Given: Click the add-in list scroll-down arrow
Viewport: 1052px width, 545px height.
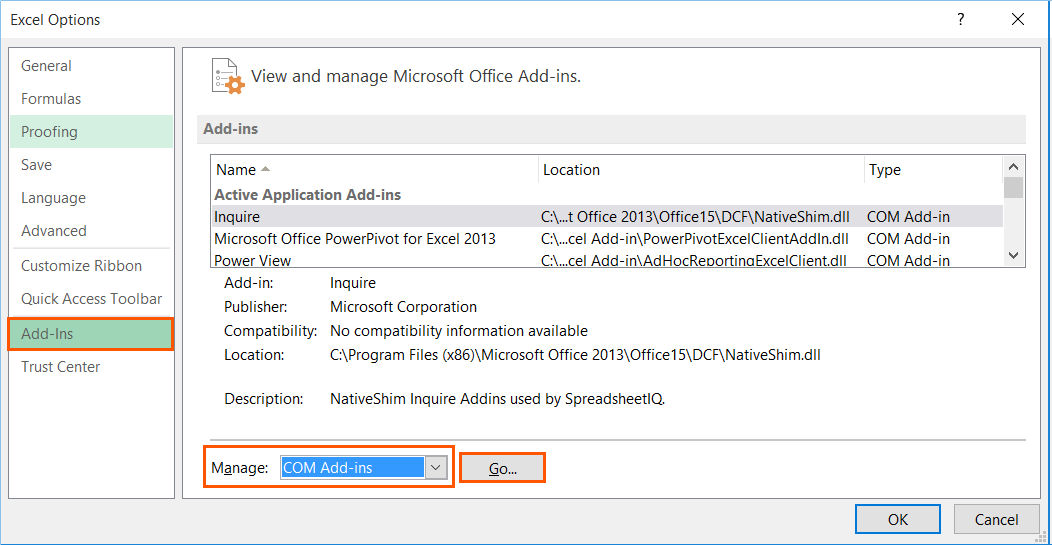Looking at the screenshot, I should [1014, 255].
